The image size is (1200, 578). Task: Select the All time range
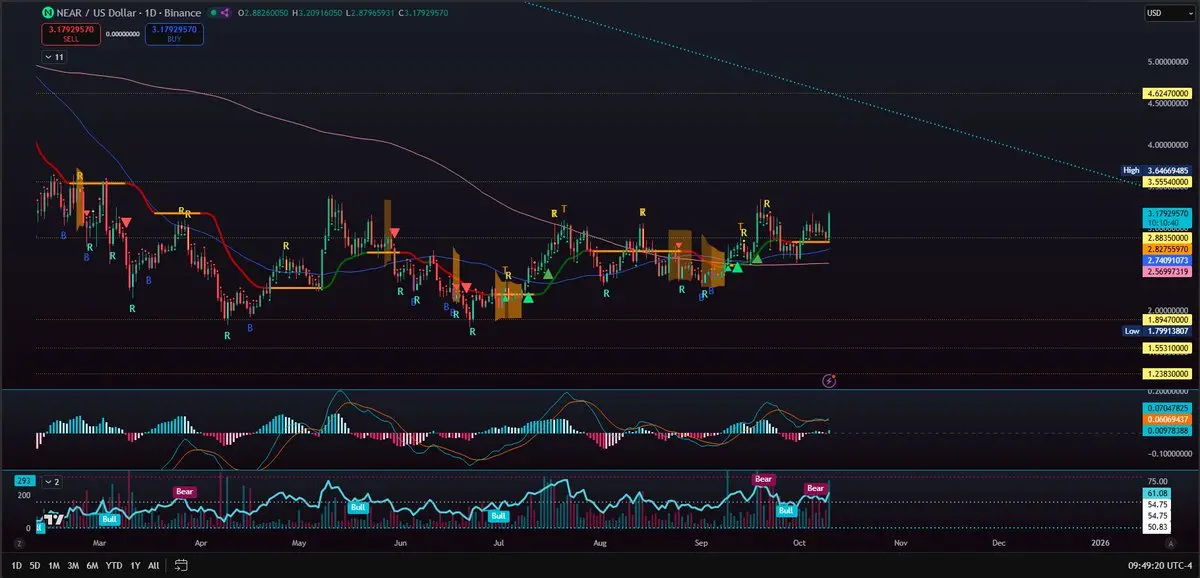[153, 566]
